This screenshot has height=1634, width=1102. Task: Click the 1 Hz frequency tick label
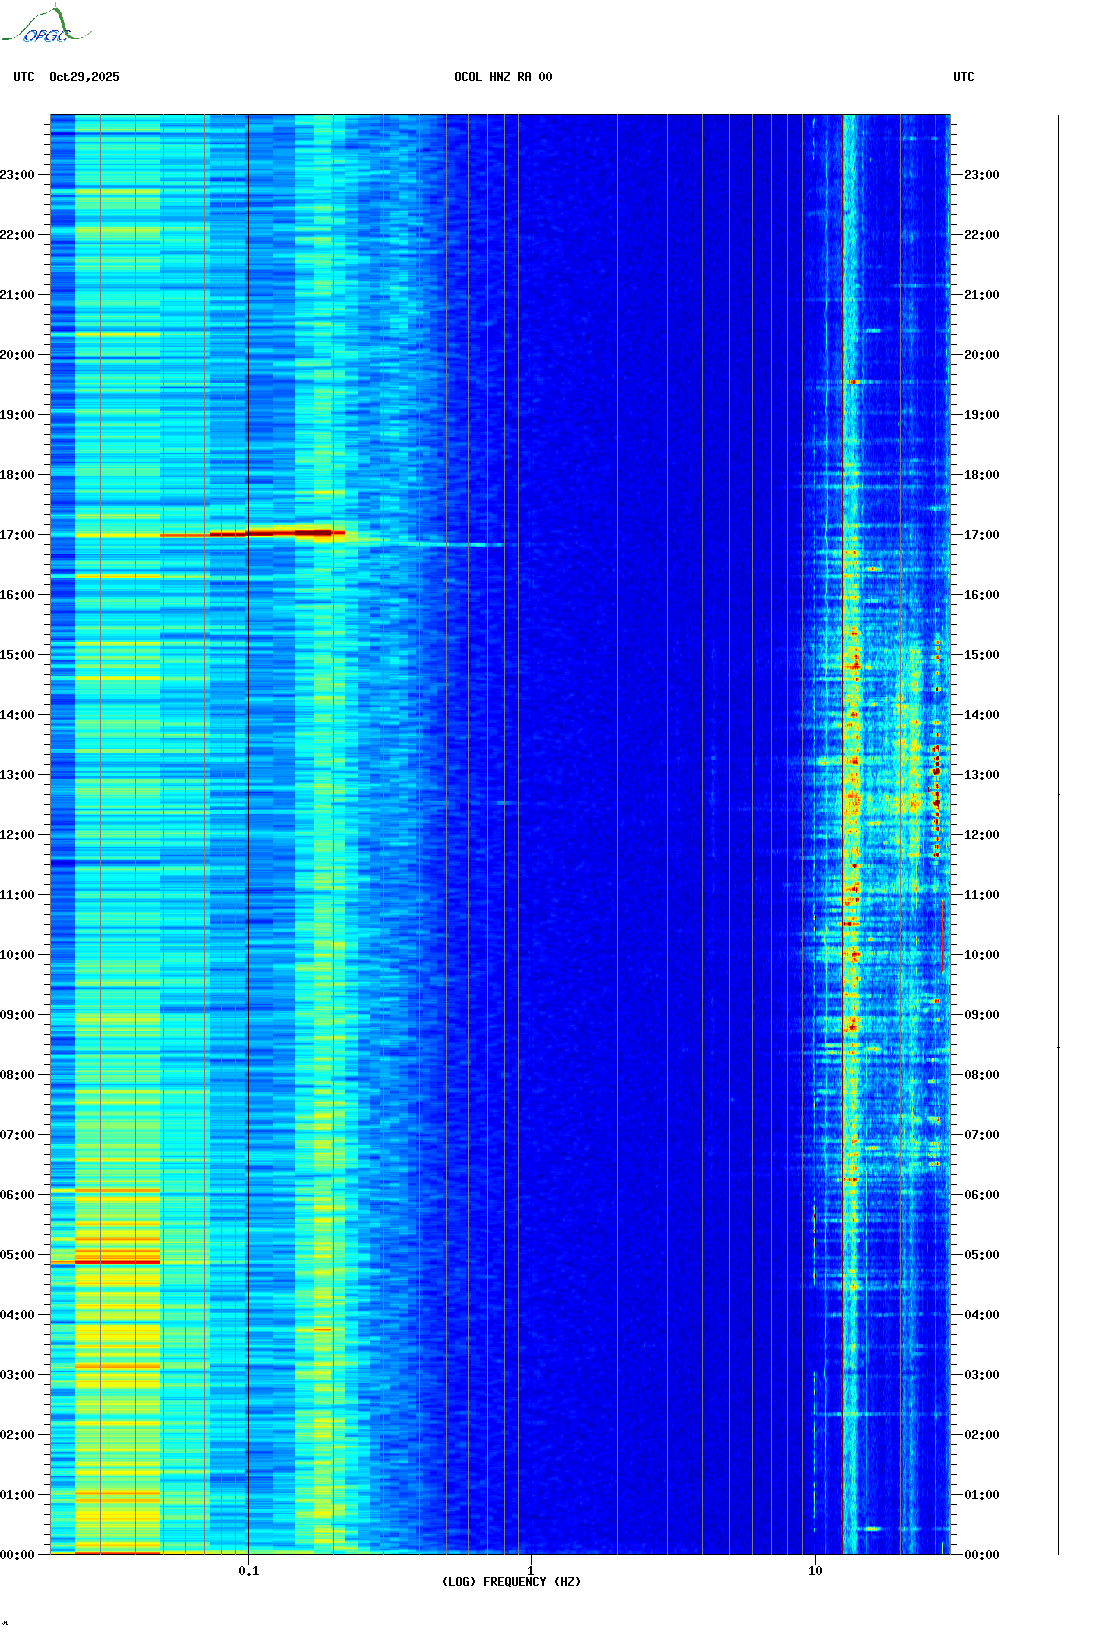530,1571
